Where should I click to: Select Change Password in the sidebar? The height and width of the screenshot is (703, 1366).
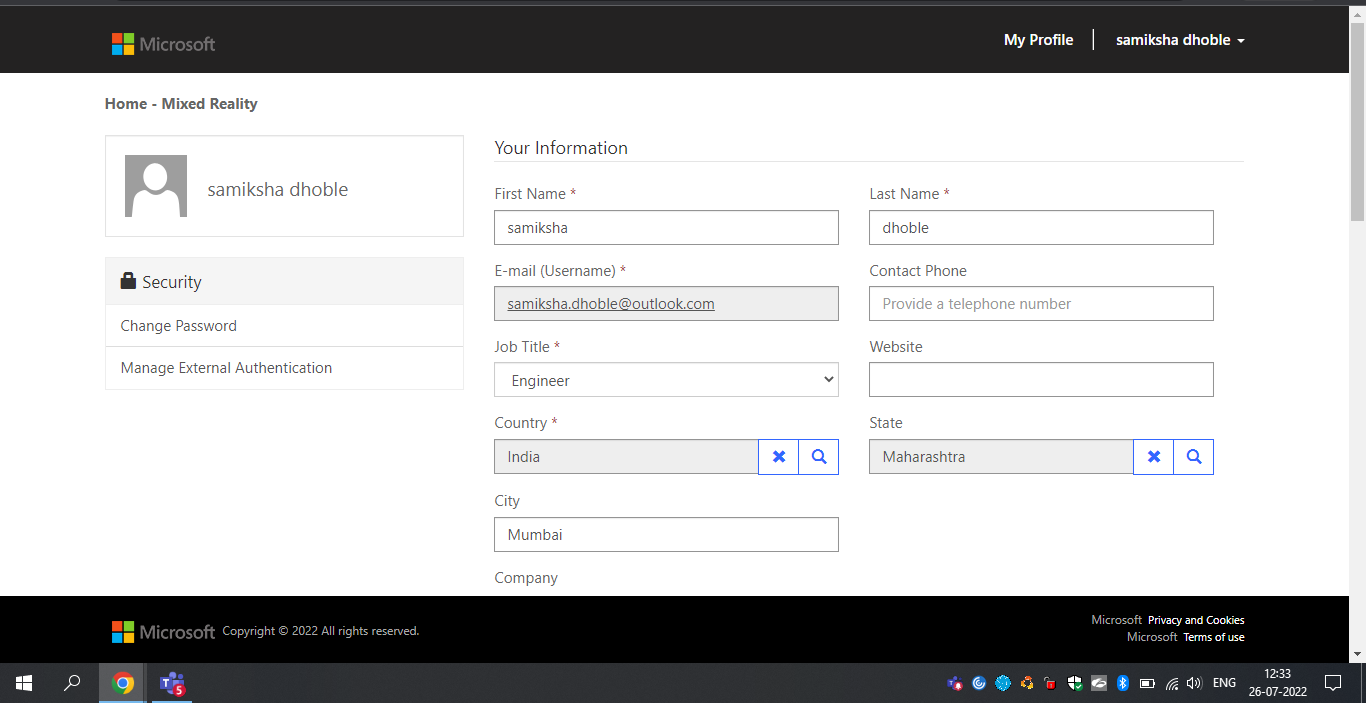(178, 325)
